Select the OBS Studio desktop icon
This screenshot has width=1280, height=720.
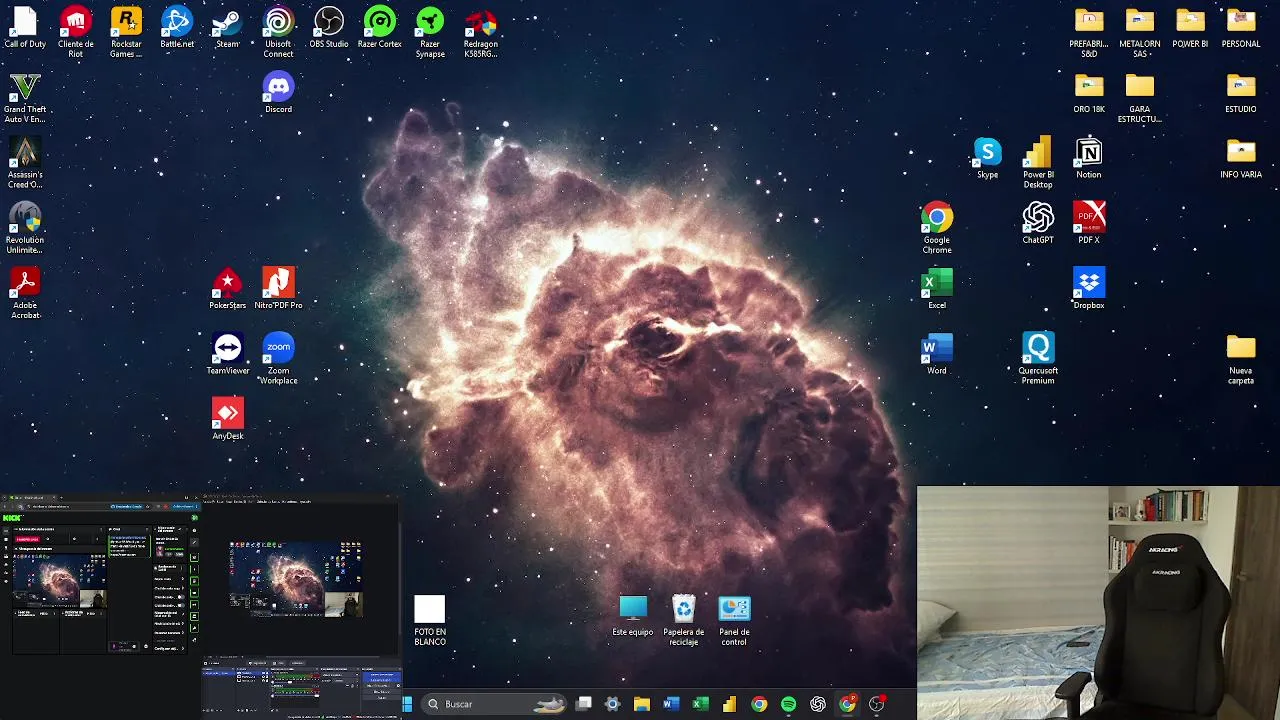[329, 28]
